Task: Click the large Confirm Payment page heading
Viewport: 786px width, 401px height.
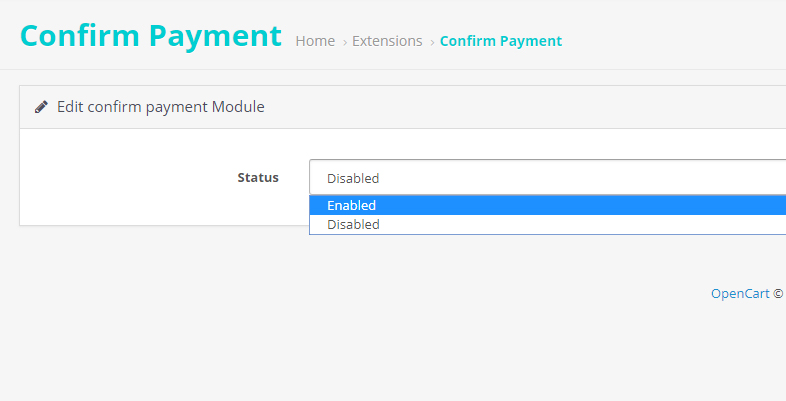Action: pos(151,35)
